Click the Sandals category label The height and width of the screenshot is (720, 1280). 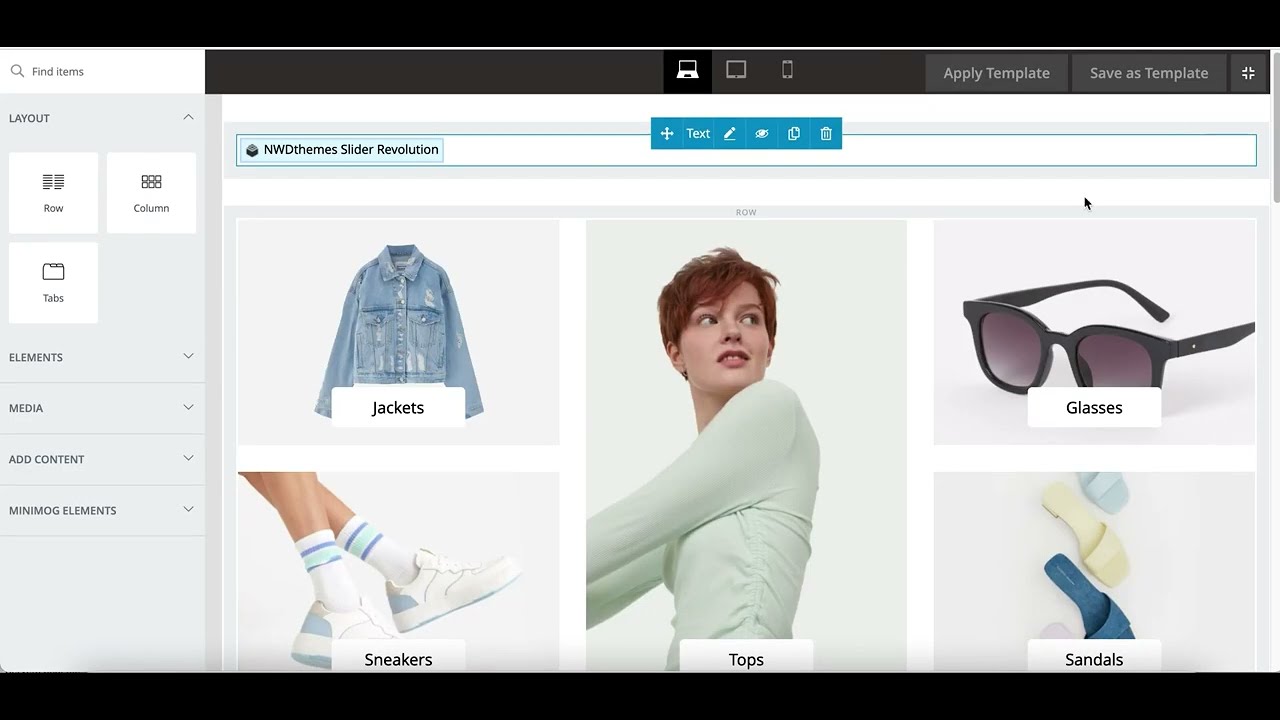pyautogui.click(x=1094, y=658)
